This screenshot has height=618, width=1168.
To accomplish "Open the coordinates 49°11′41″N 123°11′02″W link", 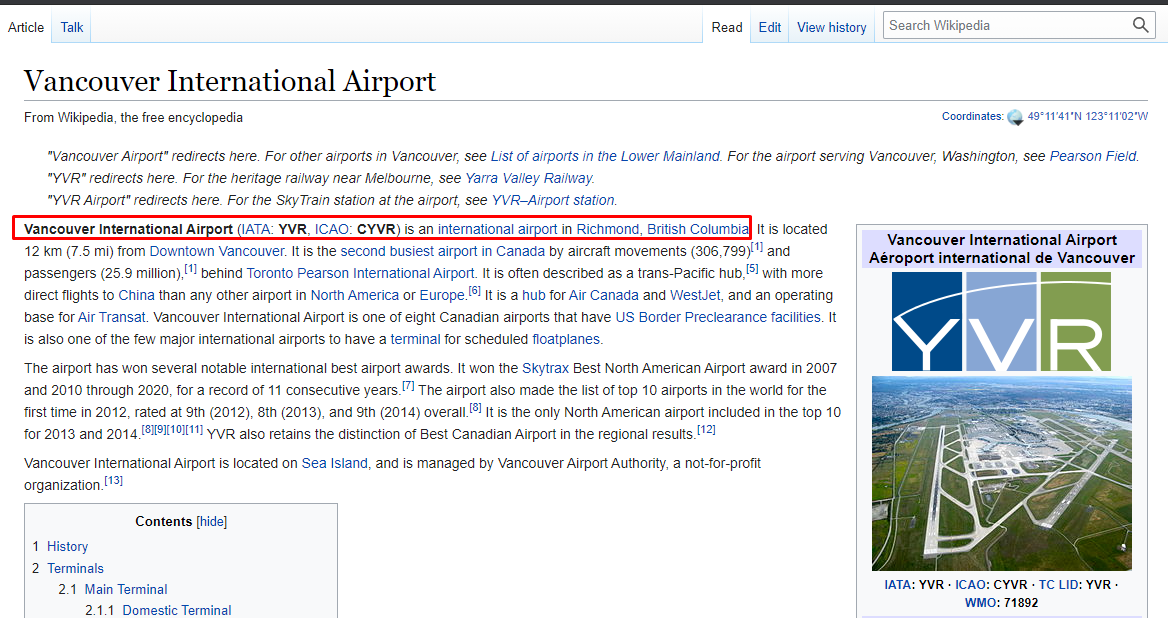I will [x=1088, y=116].
